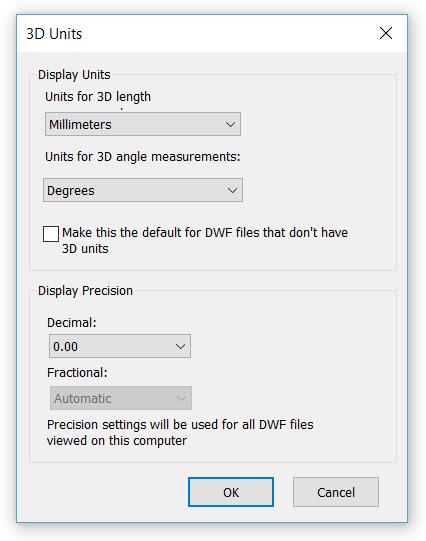Click the chevron on the 0.00 decimal box
426x541 pixels.
(180, 346)
